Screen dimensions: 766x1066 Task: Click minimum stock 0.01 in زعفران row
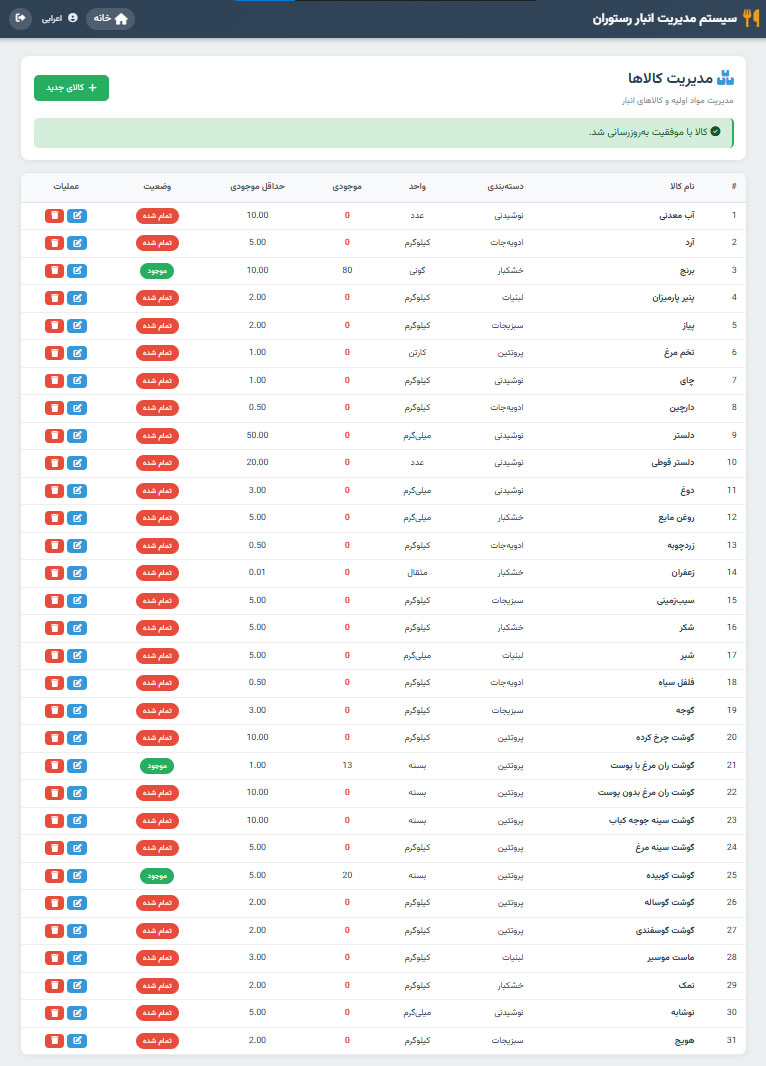click(x=258, y=572)
